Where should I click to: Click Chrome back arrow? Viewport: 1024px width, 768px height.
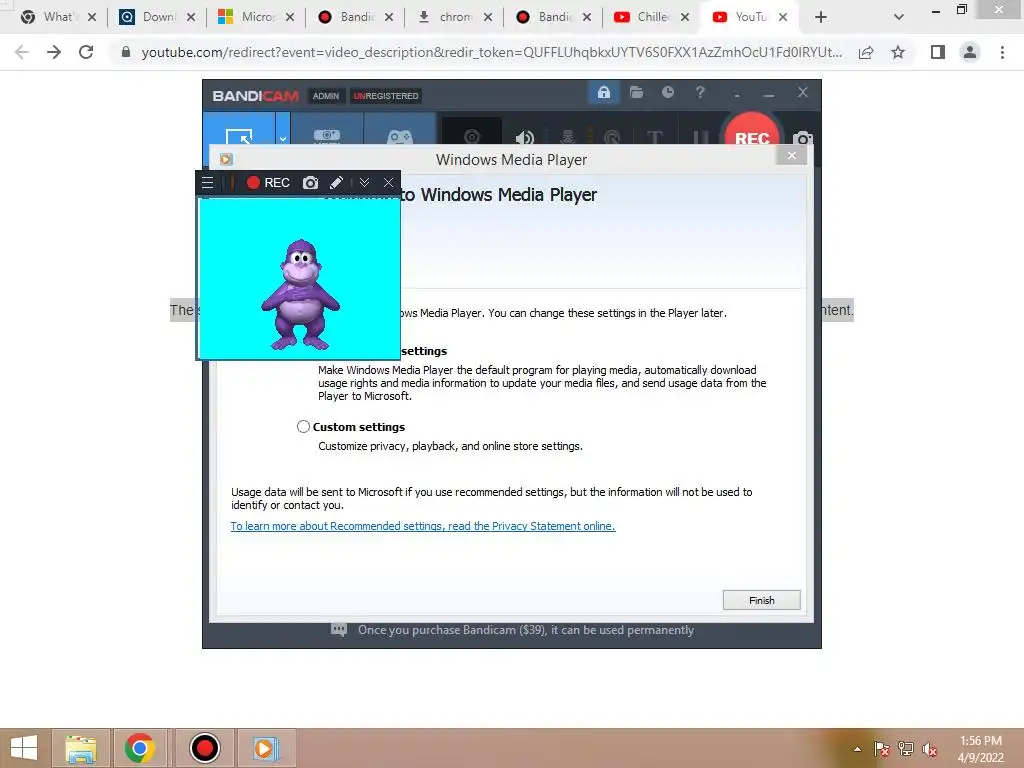(x=22, y=52)
